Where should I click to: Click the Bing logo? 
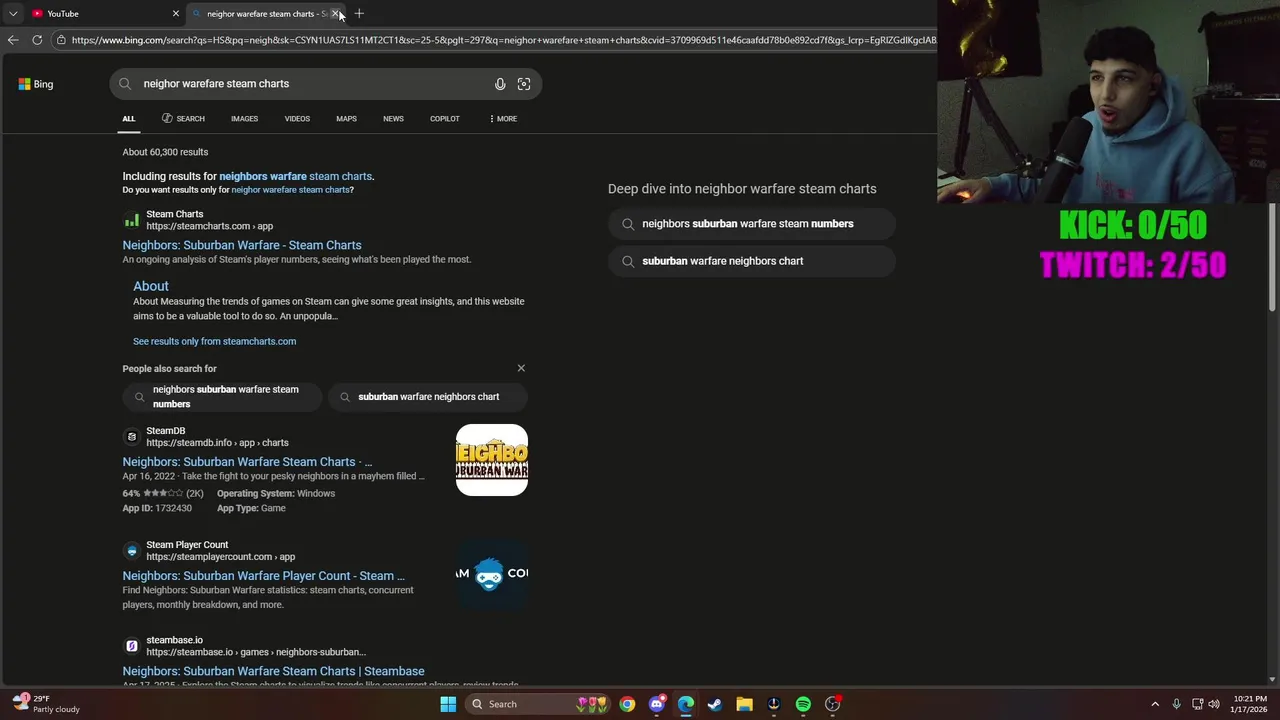[35, 84]
